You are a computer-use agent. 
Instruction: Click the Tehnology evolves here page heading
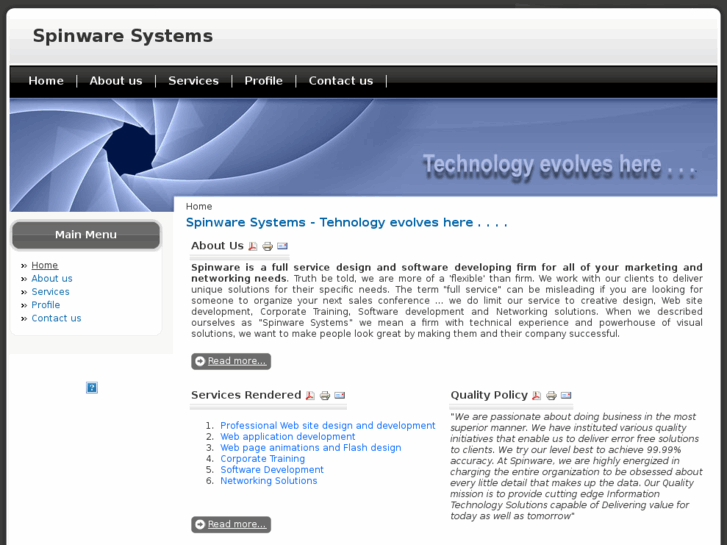346,223
